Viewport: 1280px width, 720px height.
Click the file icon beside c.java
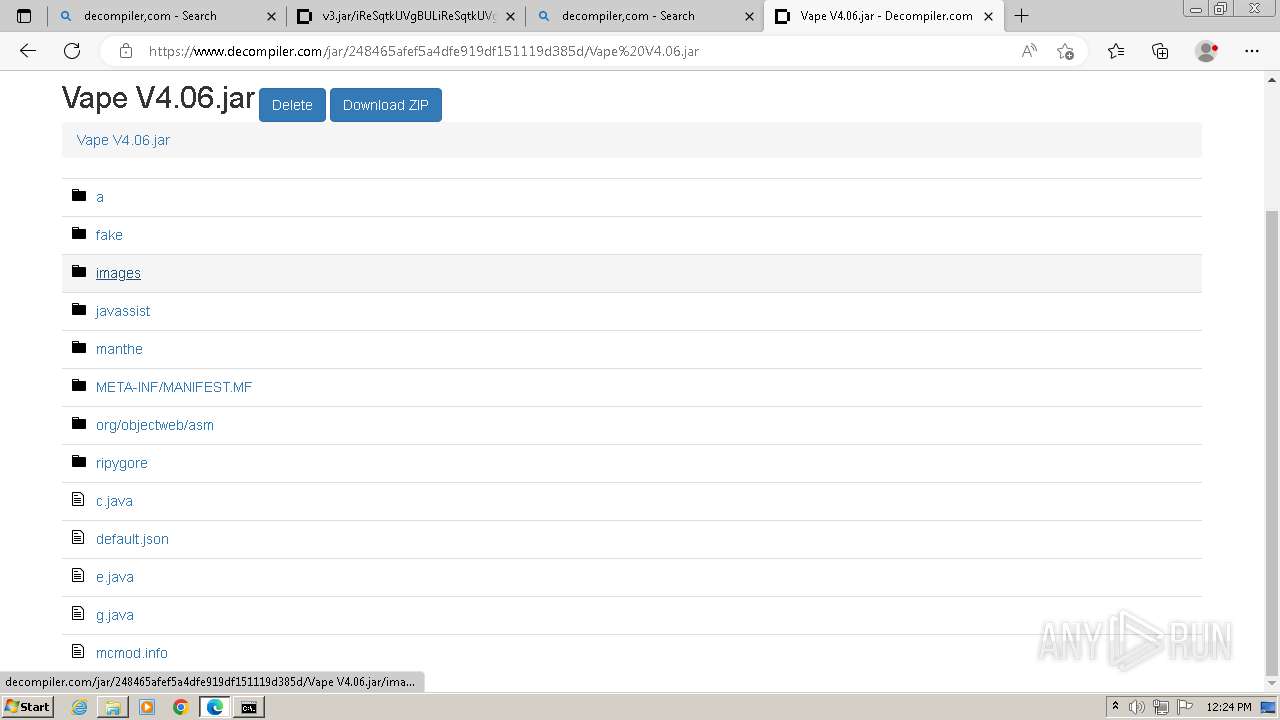[78, 499]
